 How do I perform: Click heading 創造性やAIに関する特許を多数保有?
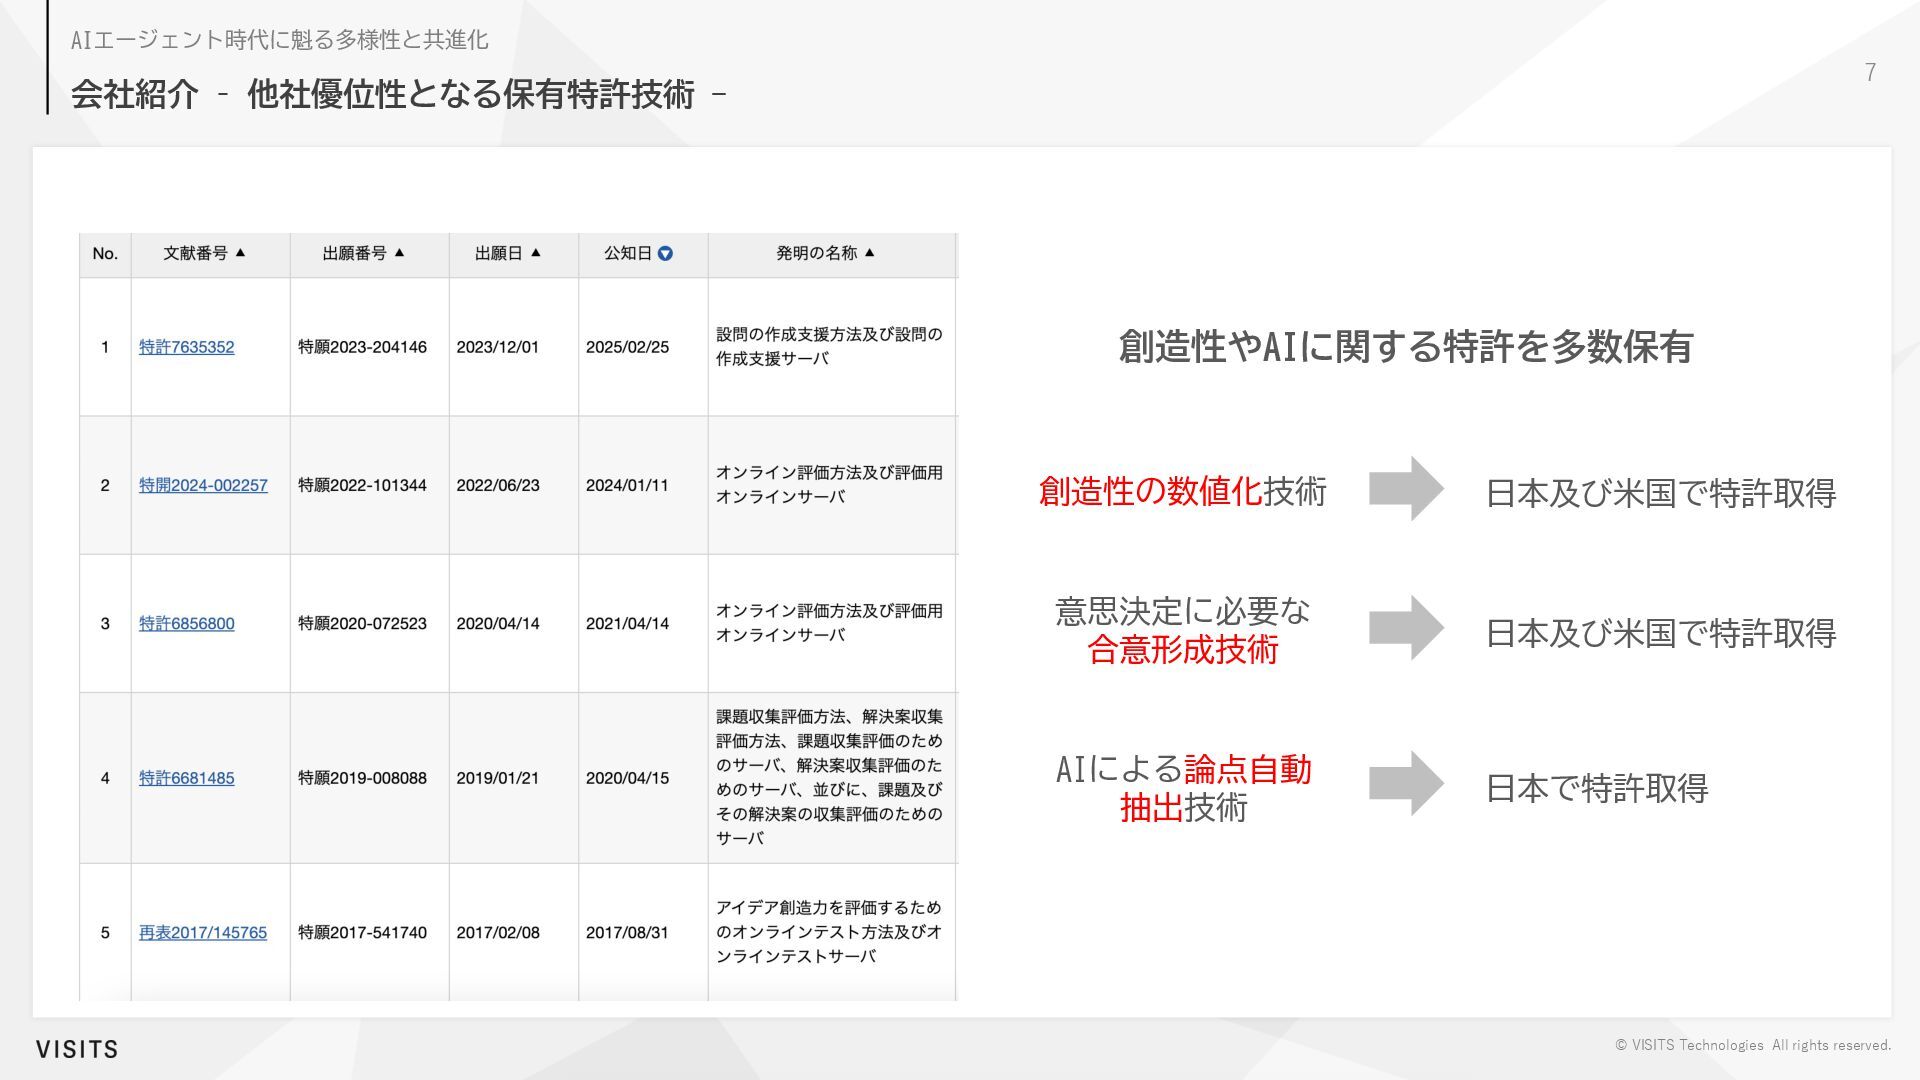(x=1405, y=347)
